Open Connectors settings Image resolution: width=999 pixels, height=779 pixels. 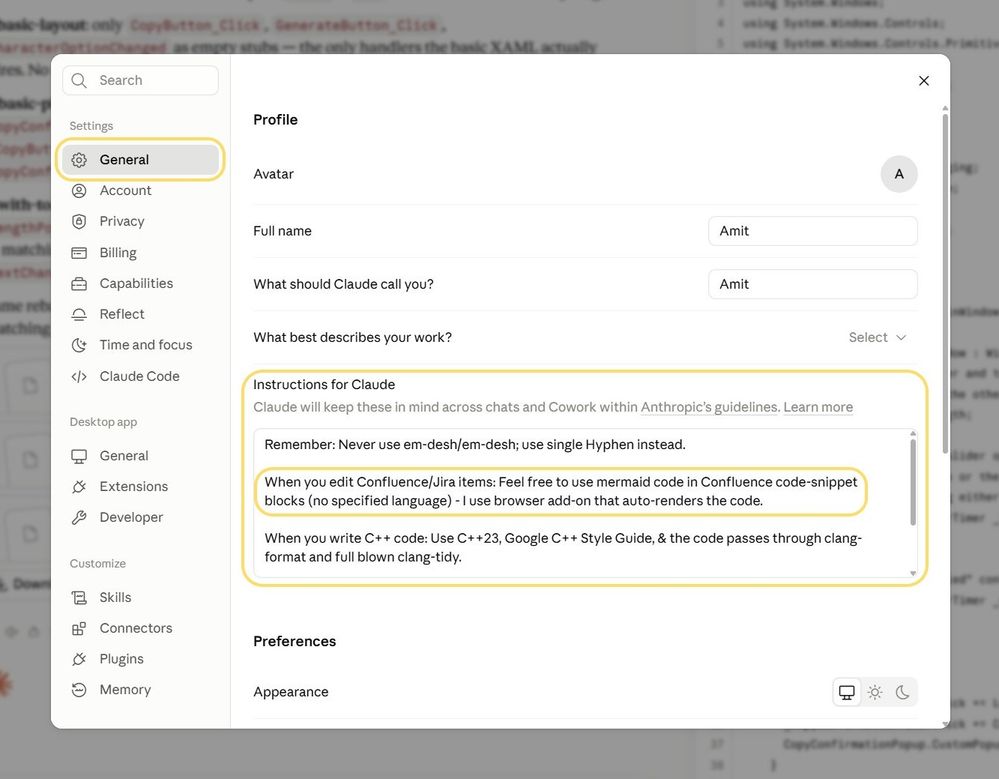[x=141, y=628]
